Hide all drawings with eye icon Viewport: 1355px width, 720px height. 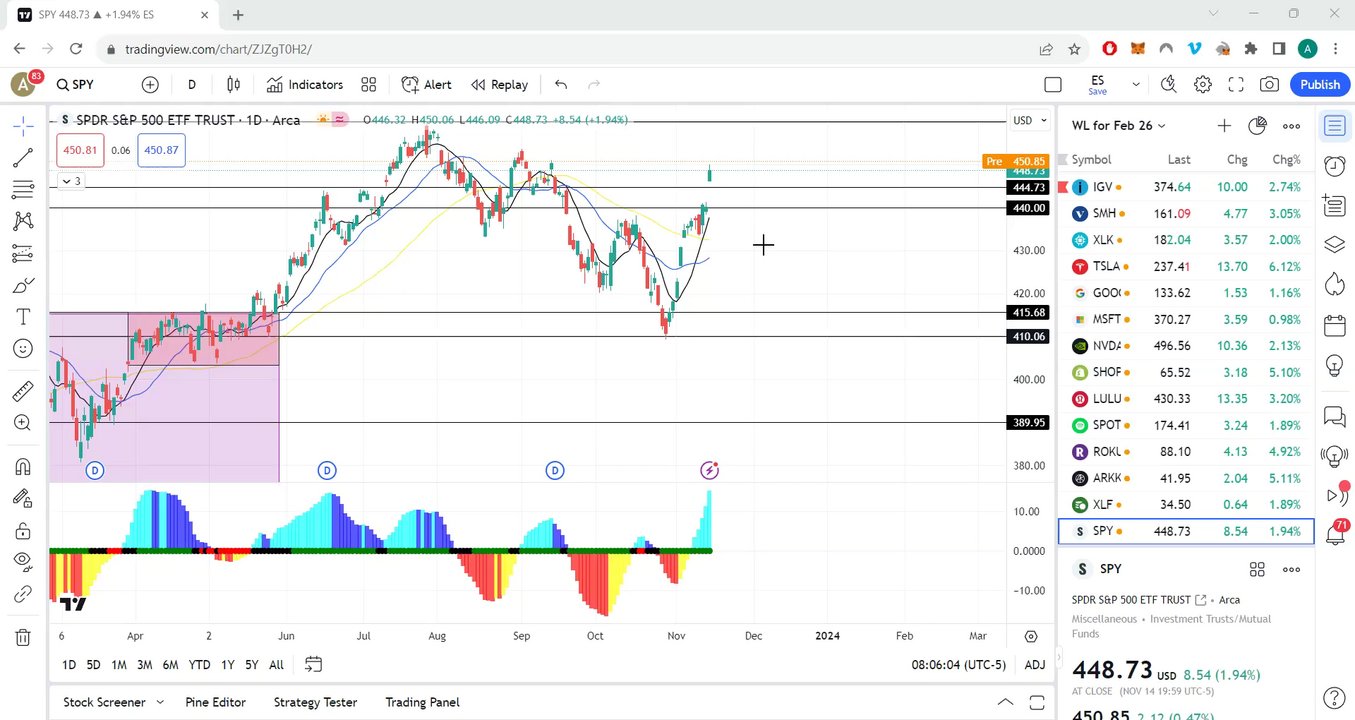click(23, 562)
